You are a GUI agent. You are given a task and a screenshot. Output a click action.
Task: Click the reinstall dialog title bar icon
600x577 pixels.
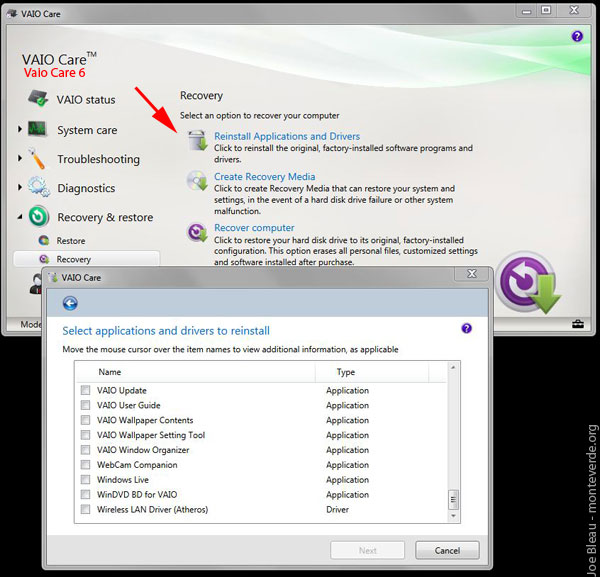(x=54, y=277)
